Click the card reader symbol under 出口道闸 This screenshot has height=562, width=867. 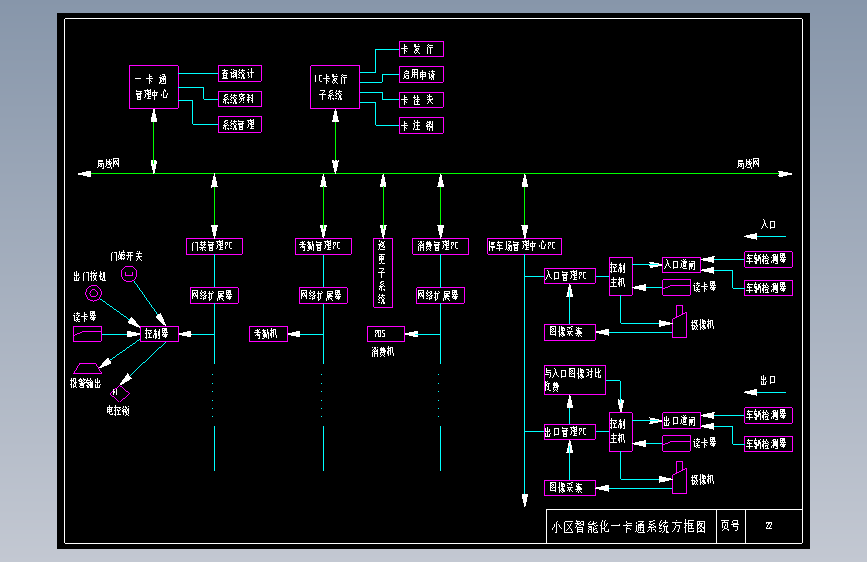pyautogui.click(x=676, y=444)
